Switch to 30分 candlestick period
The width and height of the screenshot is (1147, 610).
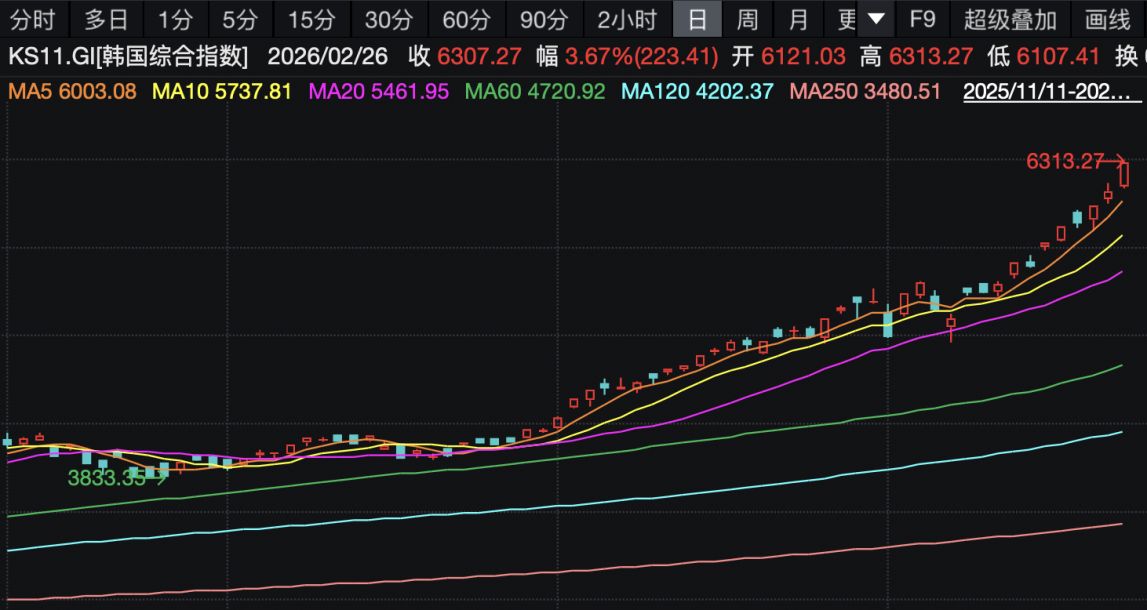(388, 19)
